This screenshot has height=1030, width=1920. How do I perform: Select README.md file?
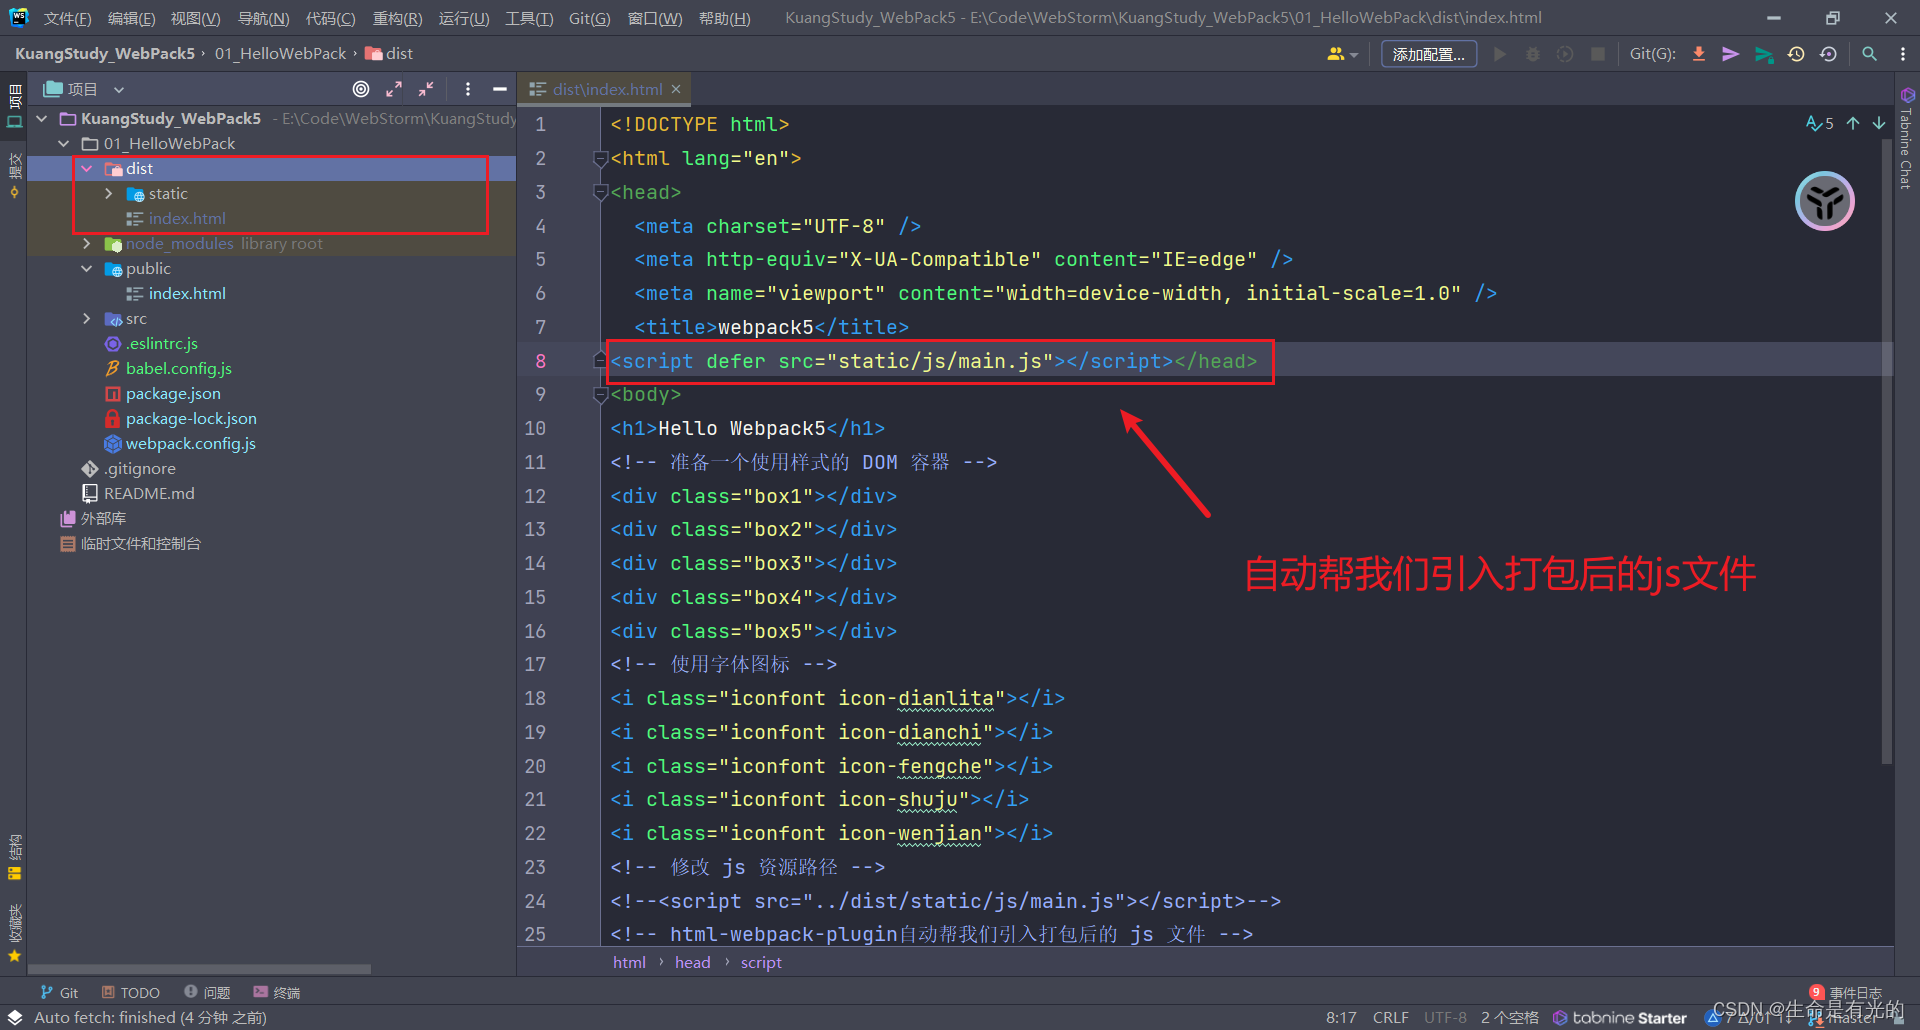[149, 493]
